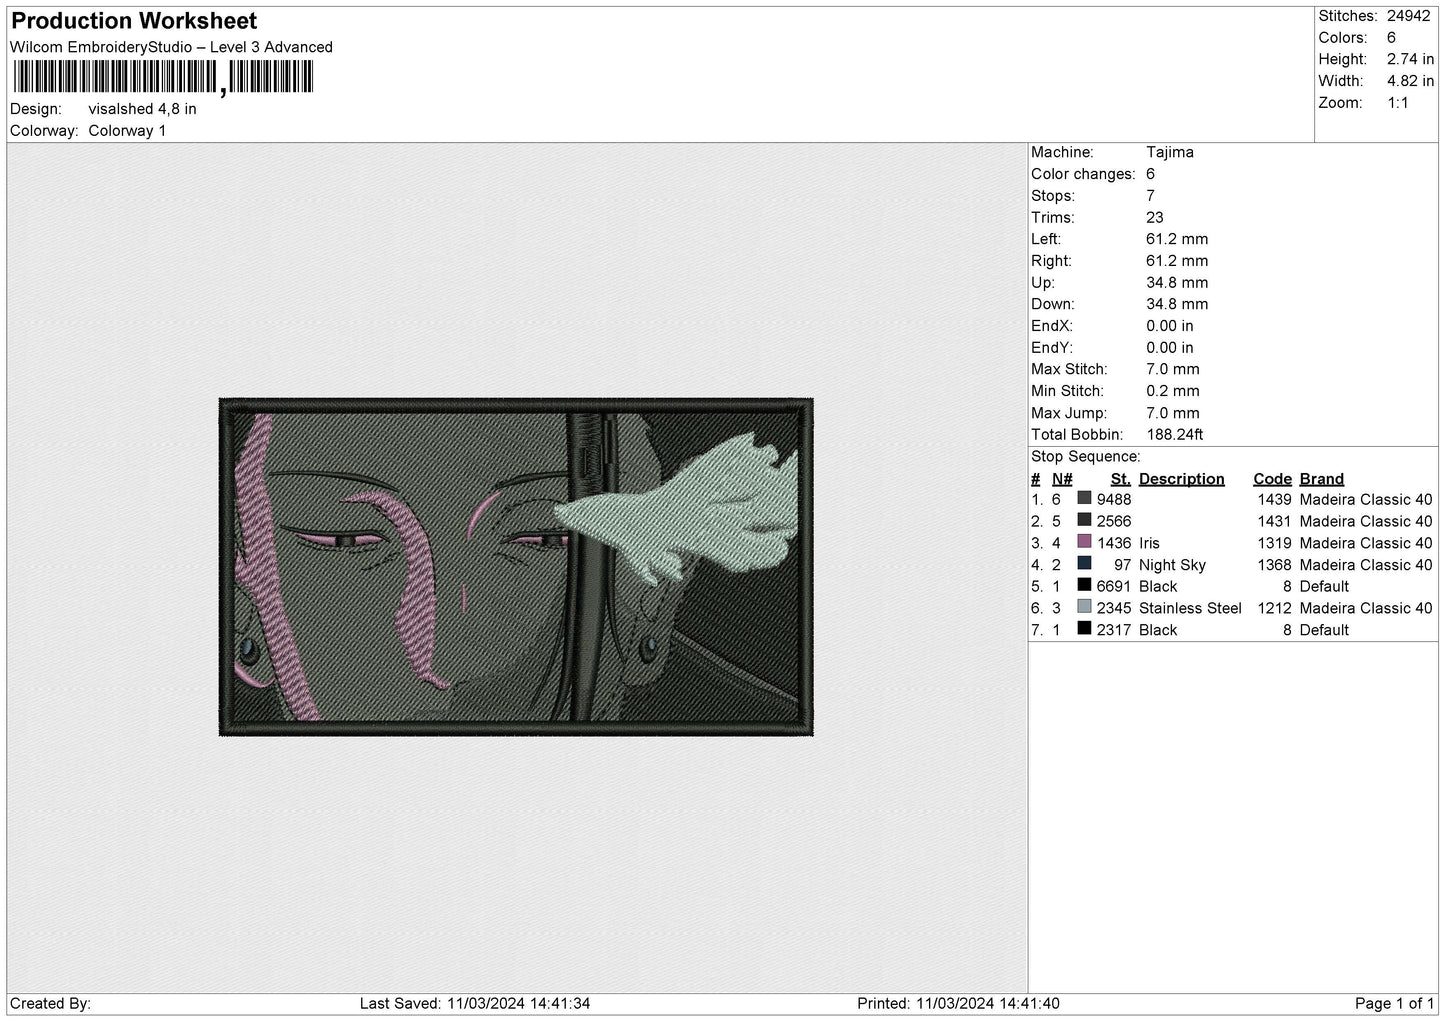Click the Zoom value 1:1
This screenshot has width=1445, height=1021.
pyautogui.click(x=1398, y=103)
